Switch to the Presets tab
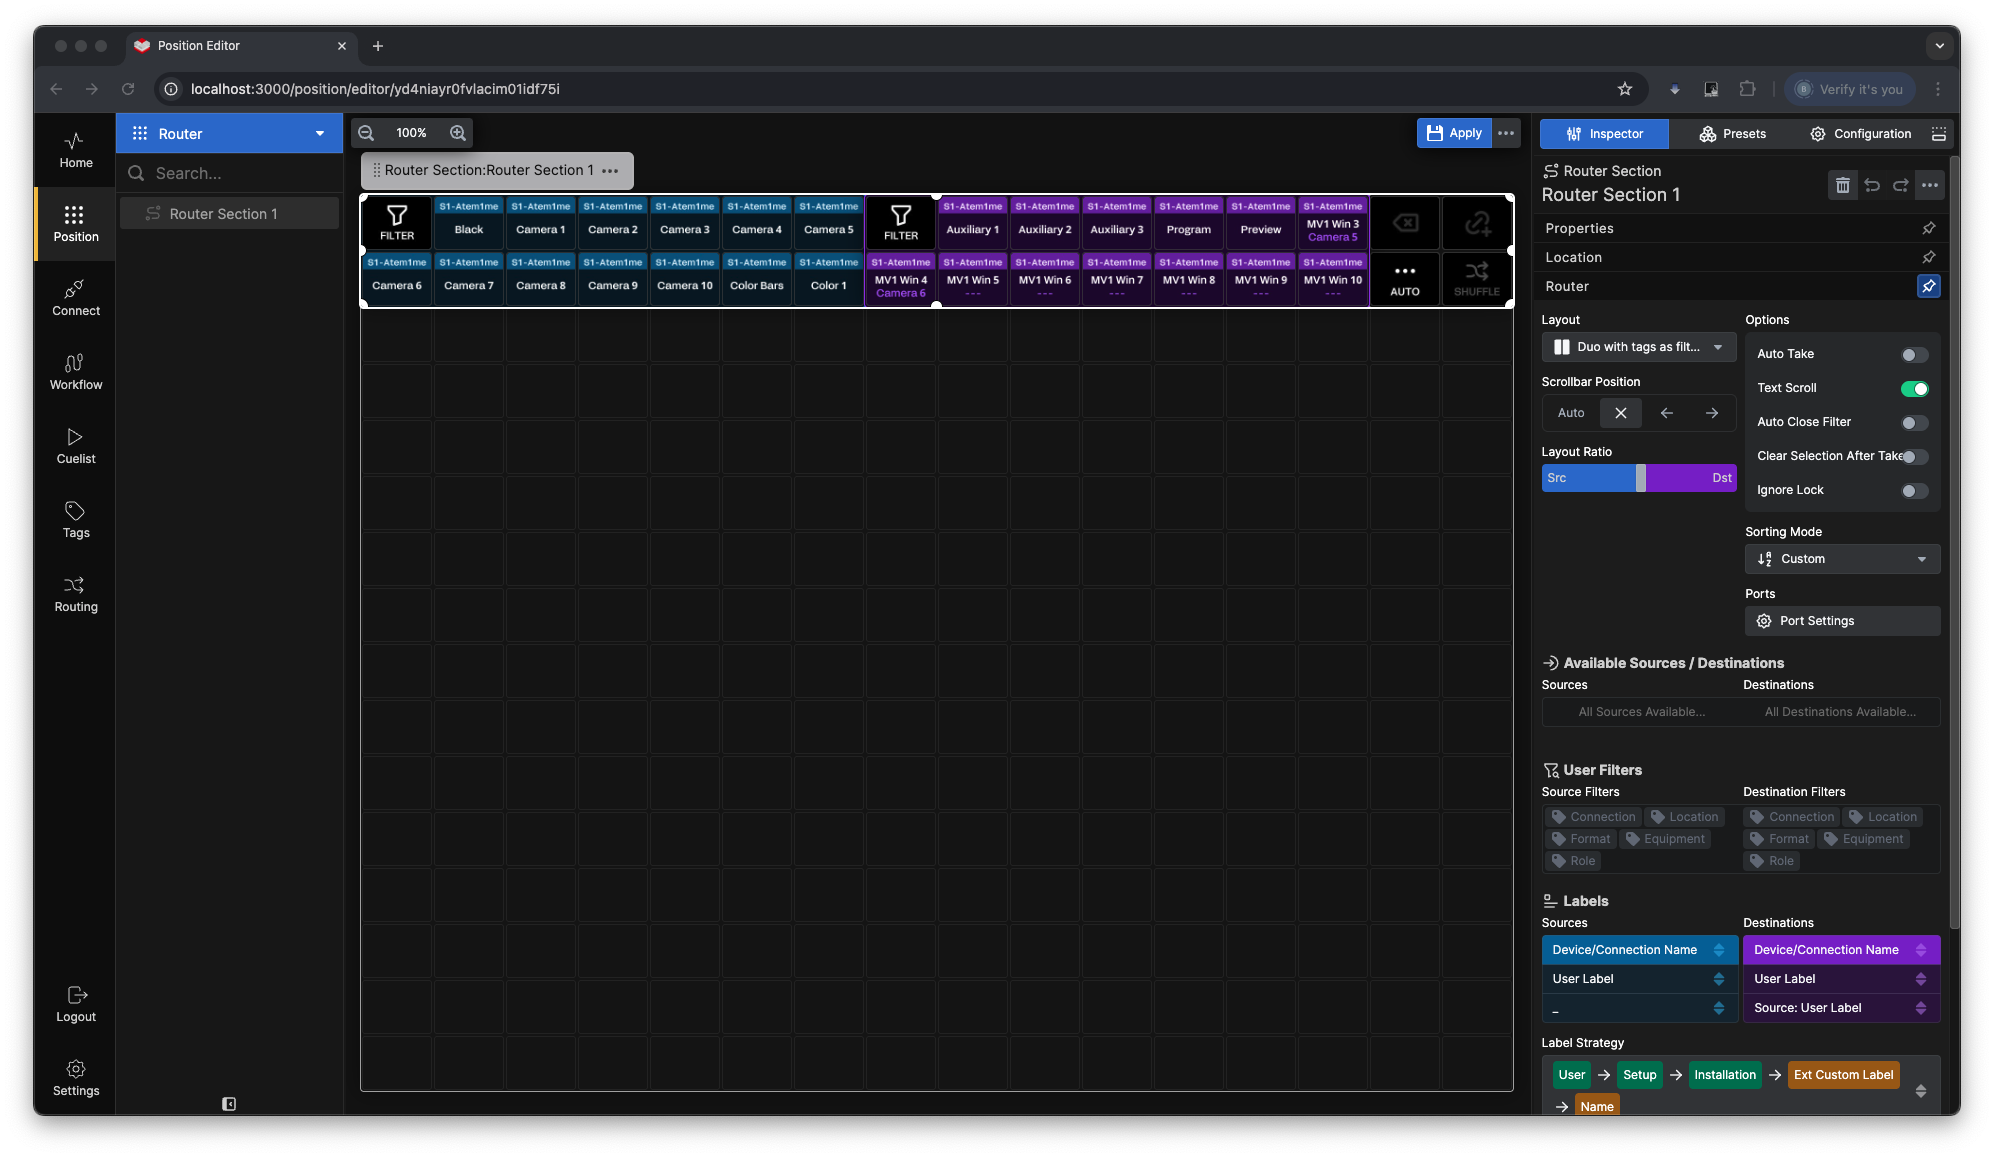 click(1733, 134)
